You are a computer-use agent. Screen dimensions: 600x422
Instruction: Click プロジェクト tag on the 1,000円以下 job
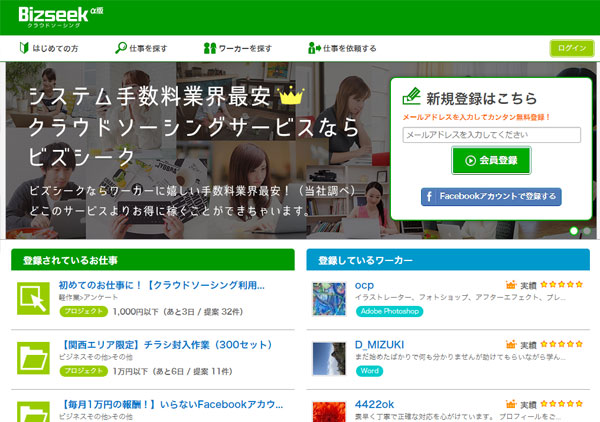[x=83, y=311]
